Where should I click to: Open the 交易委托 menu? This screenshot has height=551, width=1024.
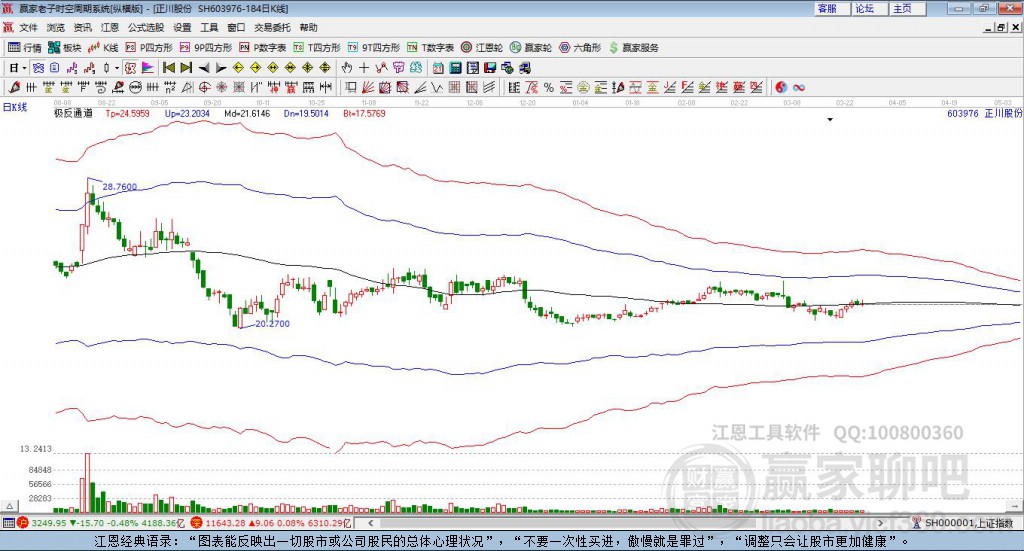[272, 27]
